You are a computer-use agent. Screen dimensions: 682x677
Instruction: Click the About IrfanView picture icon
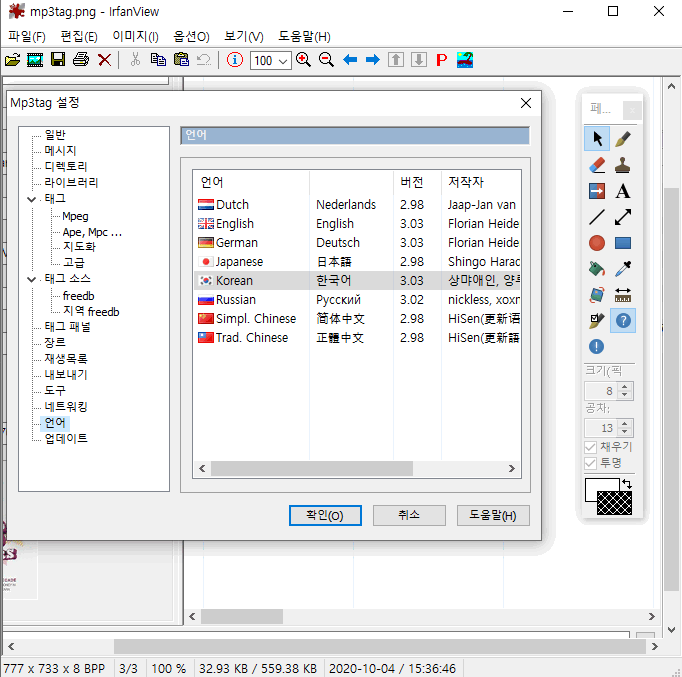click(x=465, y=60)
